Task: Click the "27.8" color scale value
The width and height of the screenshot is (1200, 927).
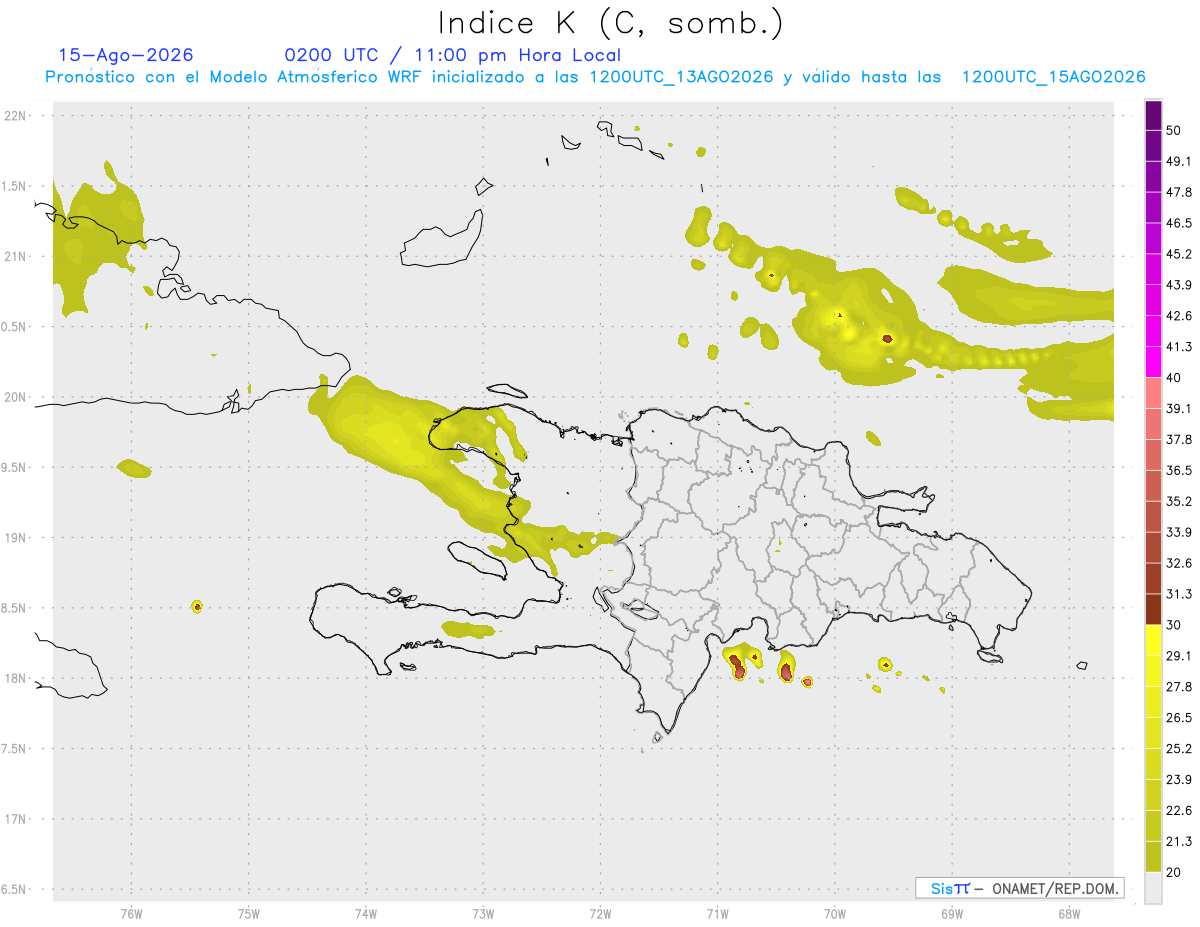Action: 1179,687
